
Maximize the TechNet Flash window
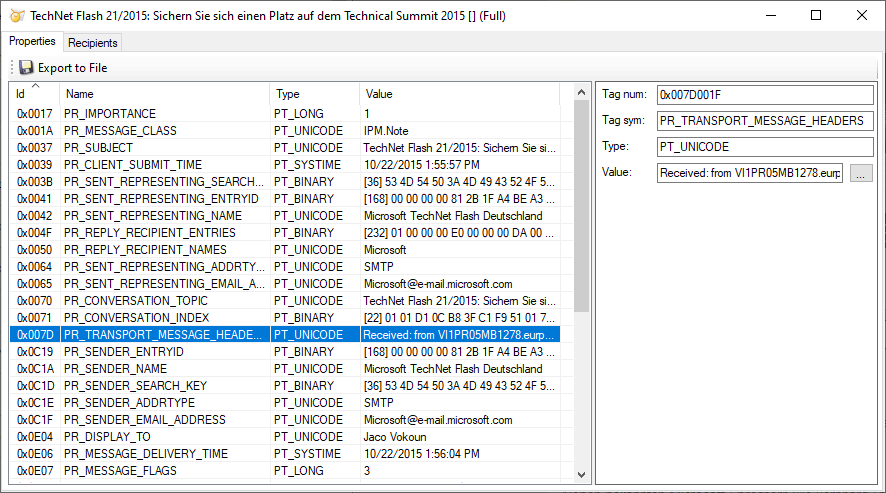point(816,15)
